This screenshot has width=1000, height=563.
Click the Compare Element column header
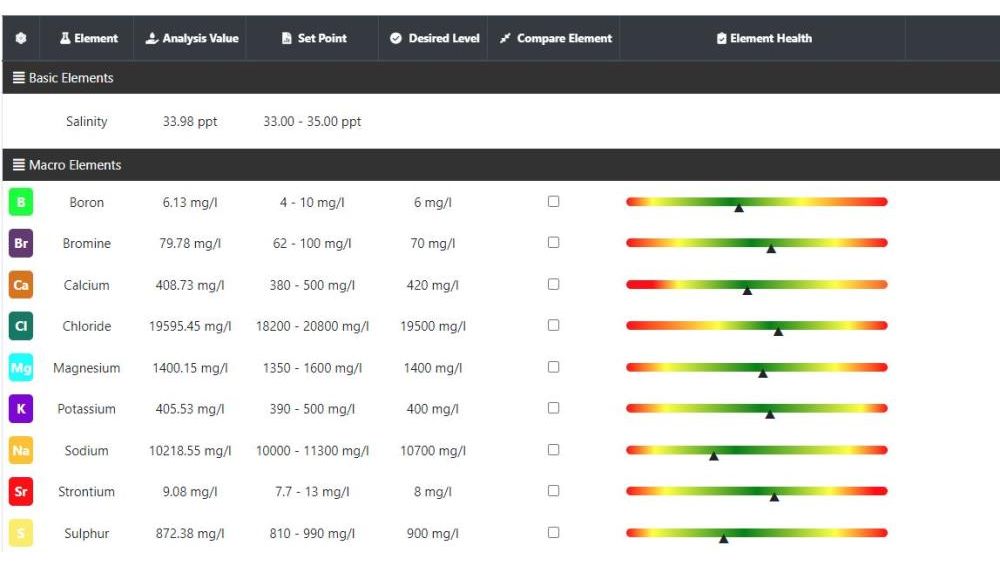point(555,39)
